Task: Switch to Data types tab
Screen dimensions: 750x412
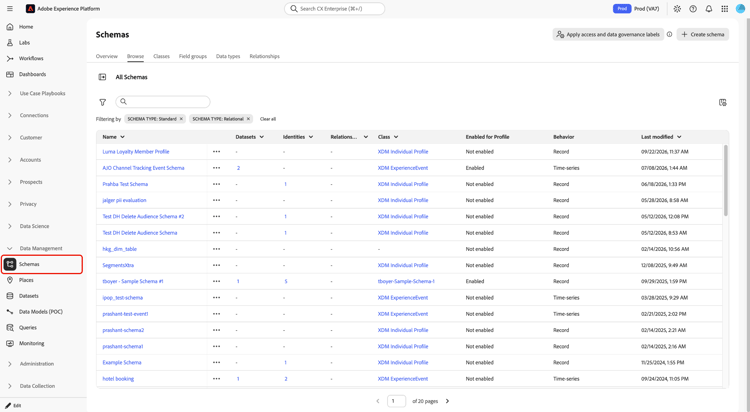Action: point(228,56)
